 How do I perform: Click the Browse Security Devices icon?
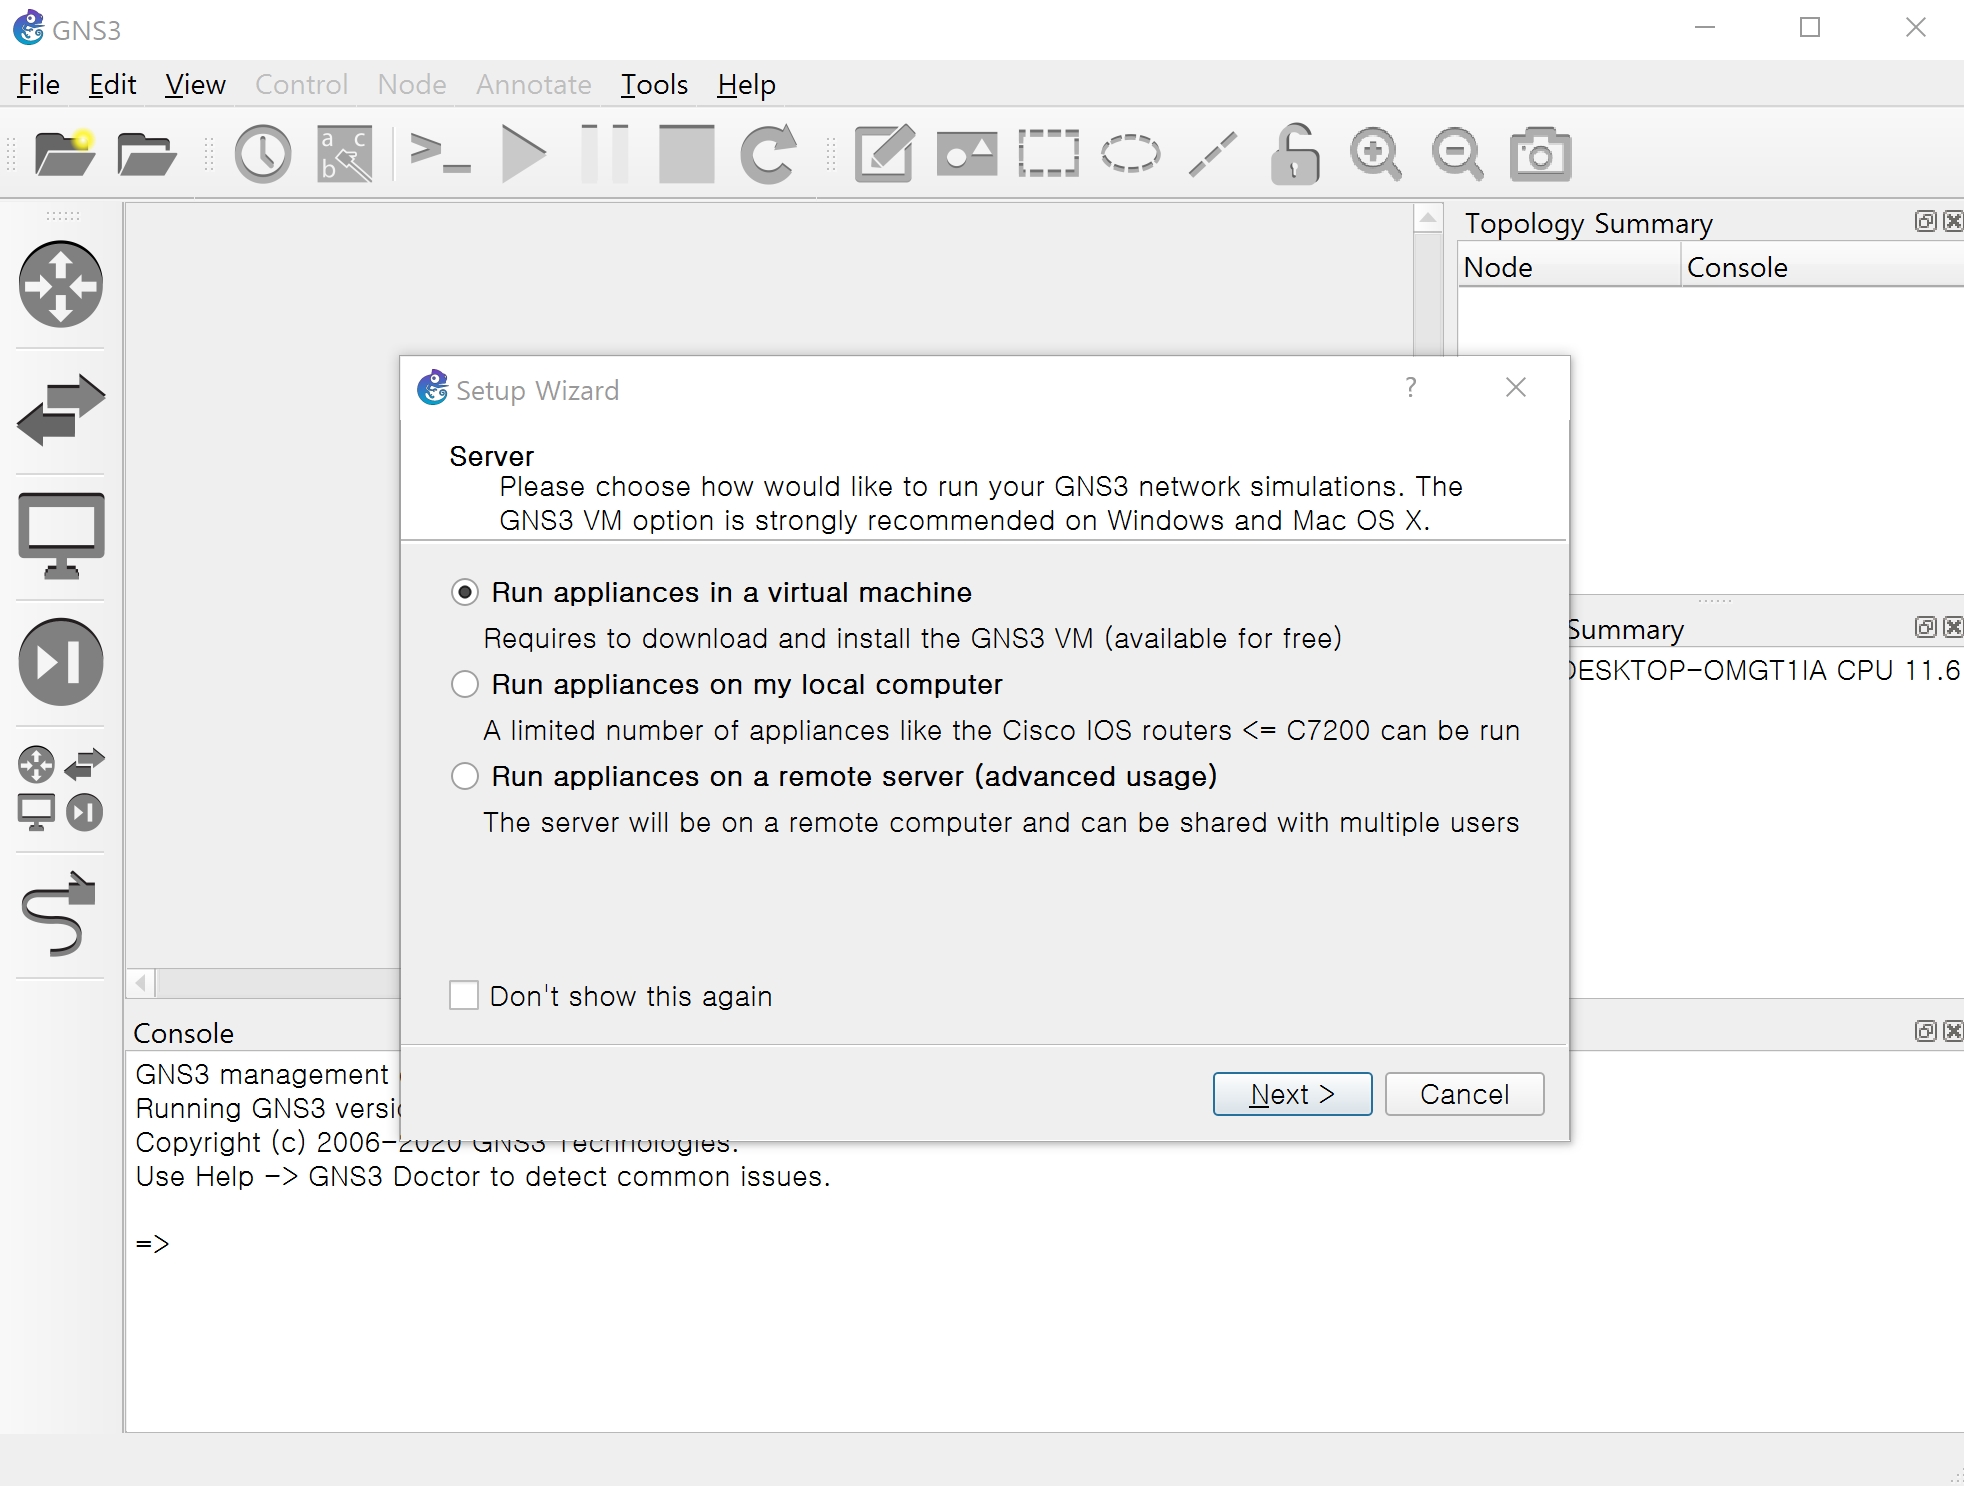tap(61, 661)
